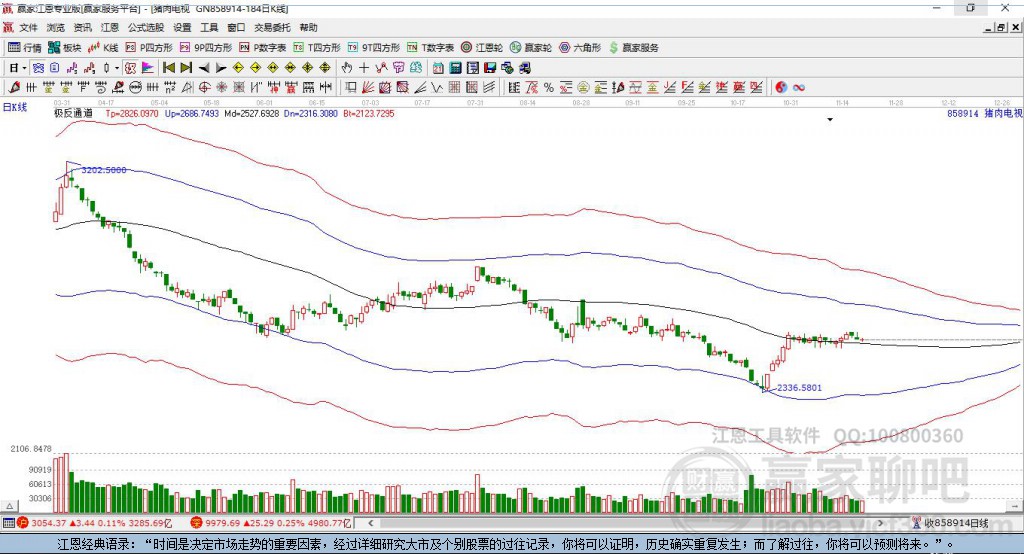Expand the small black triangle above chart
Viewport: 1024px width, 554px height.
pyautogui.click(x=830, y=120)
